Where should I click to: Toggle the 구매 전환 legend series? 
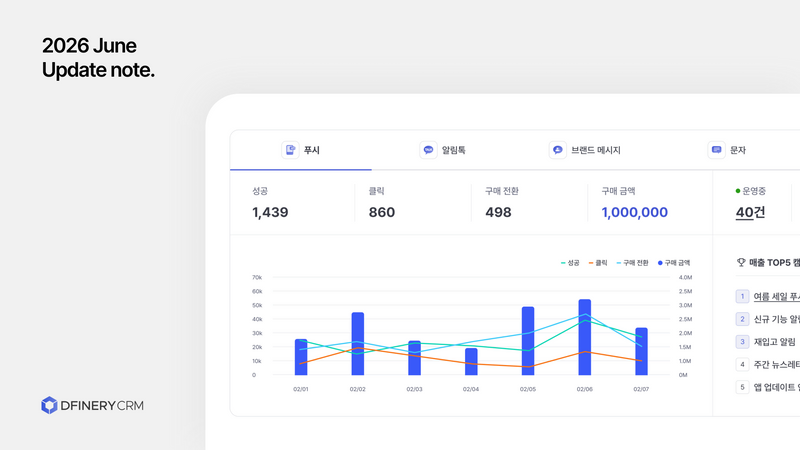pyautogui.click(x=632, y=263)
